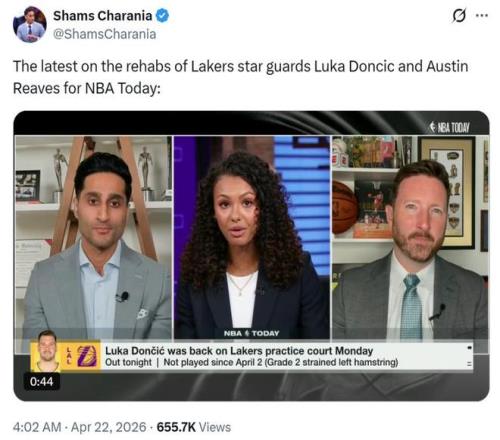Open the 4:02 AM timestamp link
This screenshot has width=500, height=440.
(37, 427)
